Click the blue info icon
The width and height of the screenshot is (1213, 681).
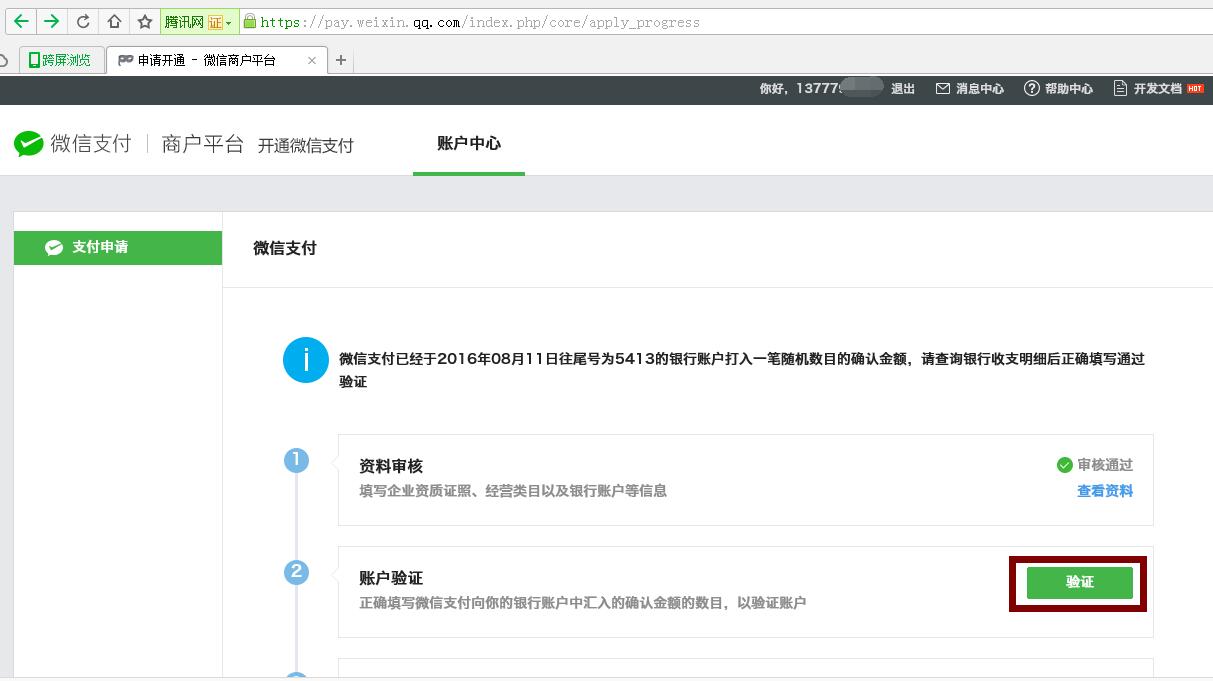click(x=306, y=360)
